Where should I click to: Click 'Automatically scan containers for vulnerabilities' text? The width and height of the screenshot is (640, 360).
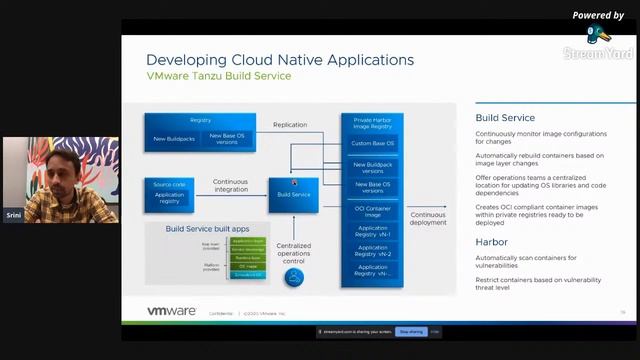coord(526,262)
